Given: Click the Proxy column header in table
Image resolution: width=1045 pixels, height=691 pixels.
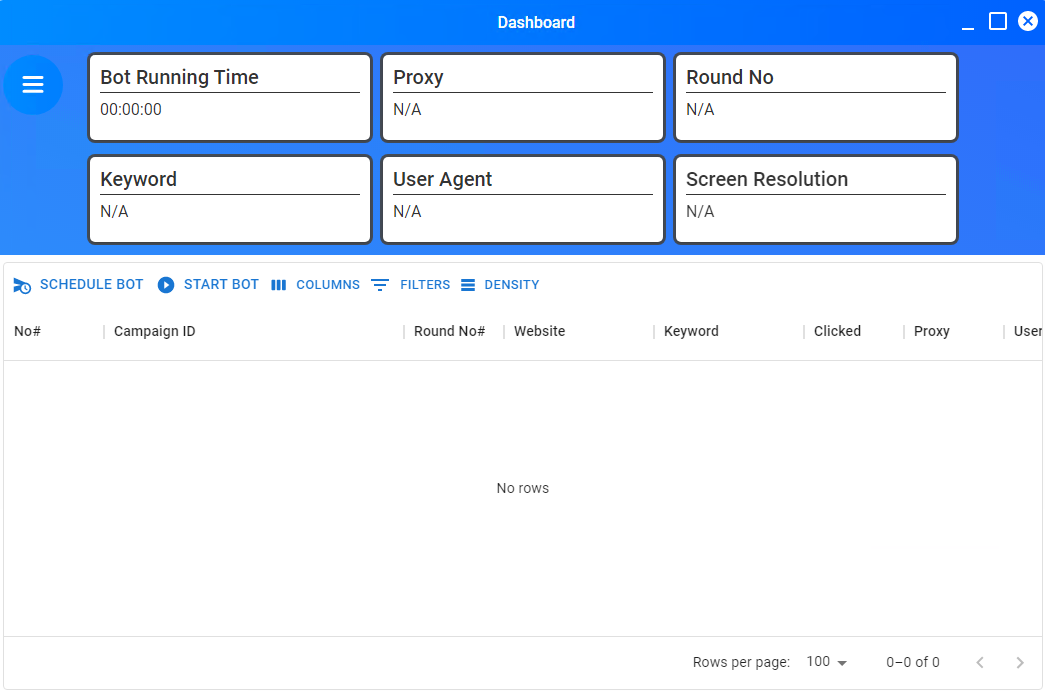Looking at the screenshot, I should click(x=931, y=331).
